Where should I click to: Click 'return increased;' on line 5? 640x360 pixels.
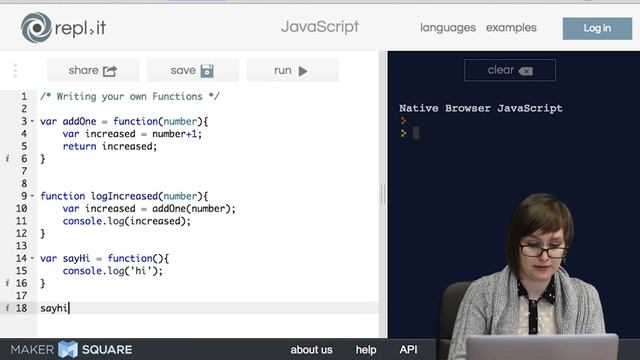tap(110, 146)
